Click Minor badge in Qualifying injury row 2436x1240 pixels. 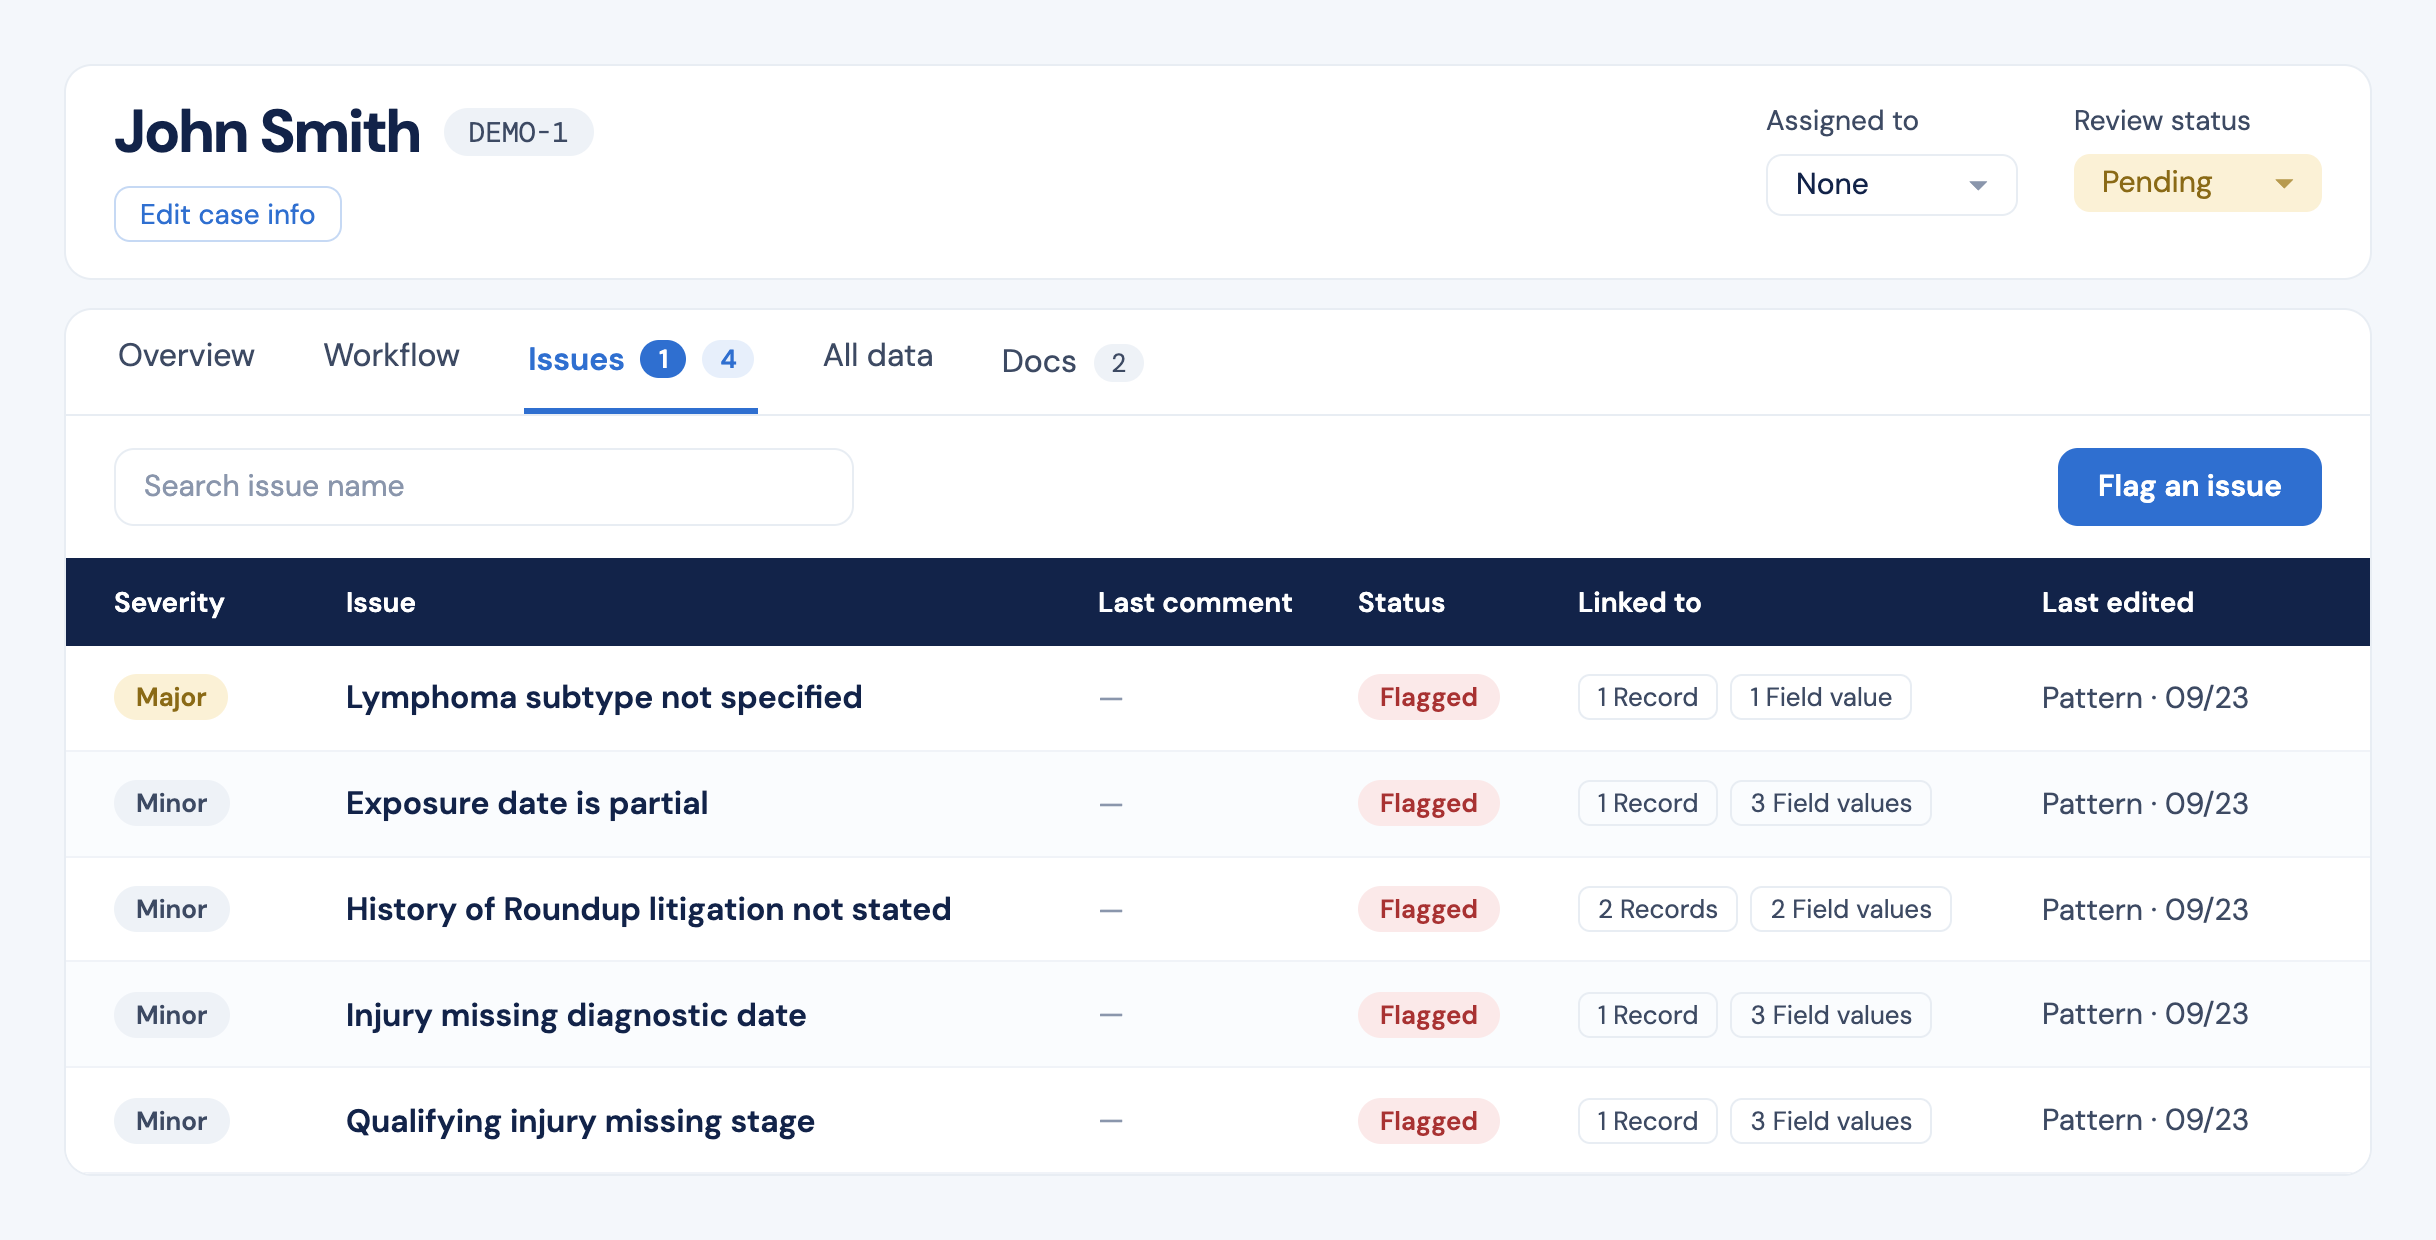(x=171, y=1121)
